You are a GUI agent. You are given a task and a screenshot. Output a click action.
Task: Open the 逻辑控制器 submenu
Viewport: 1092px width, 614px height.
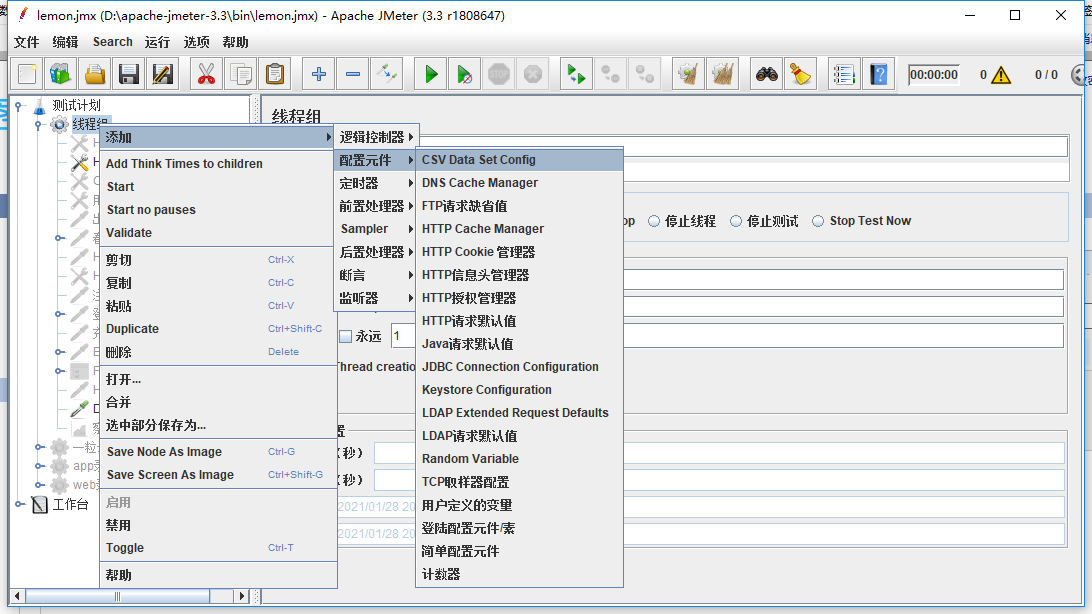pos(376,137)
